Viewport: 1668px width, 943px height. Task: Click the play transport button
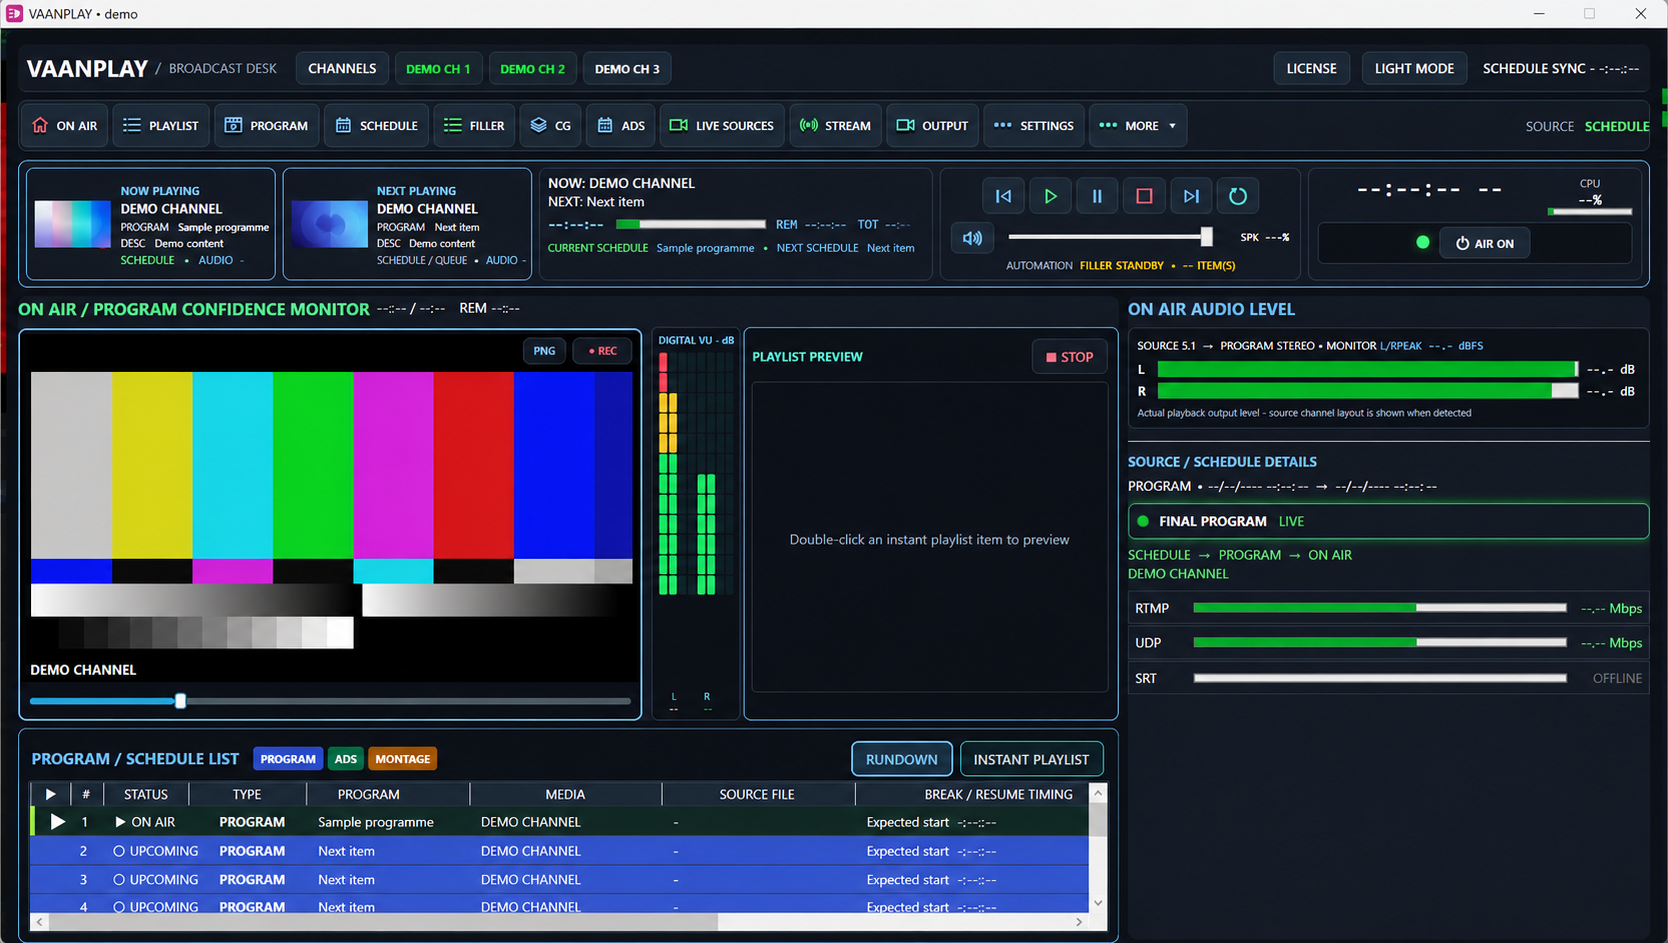coord(1050,196)
